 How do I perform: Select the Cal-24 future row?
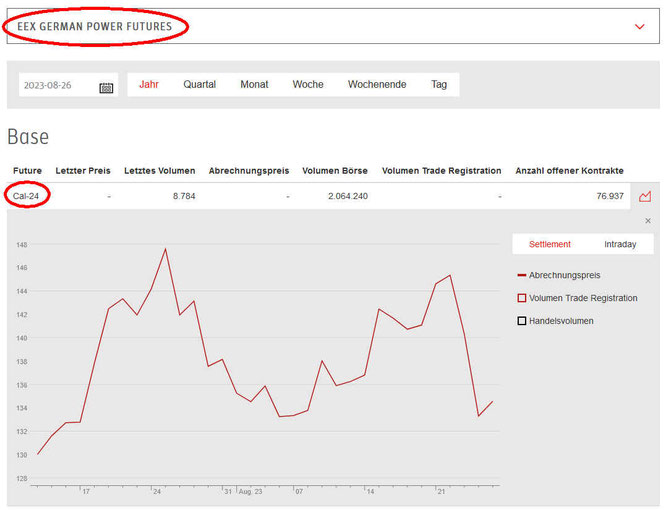(x=318, y=196)
